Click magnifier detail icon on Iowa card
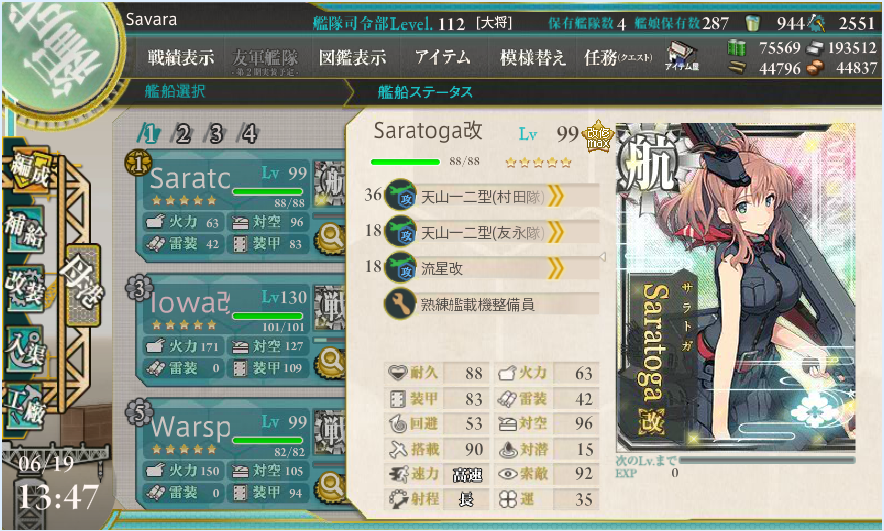Viewport: 884px width, 531px height. pyautogui.click(x=330, y=360)
